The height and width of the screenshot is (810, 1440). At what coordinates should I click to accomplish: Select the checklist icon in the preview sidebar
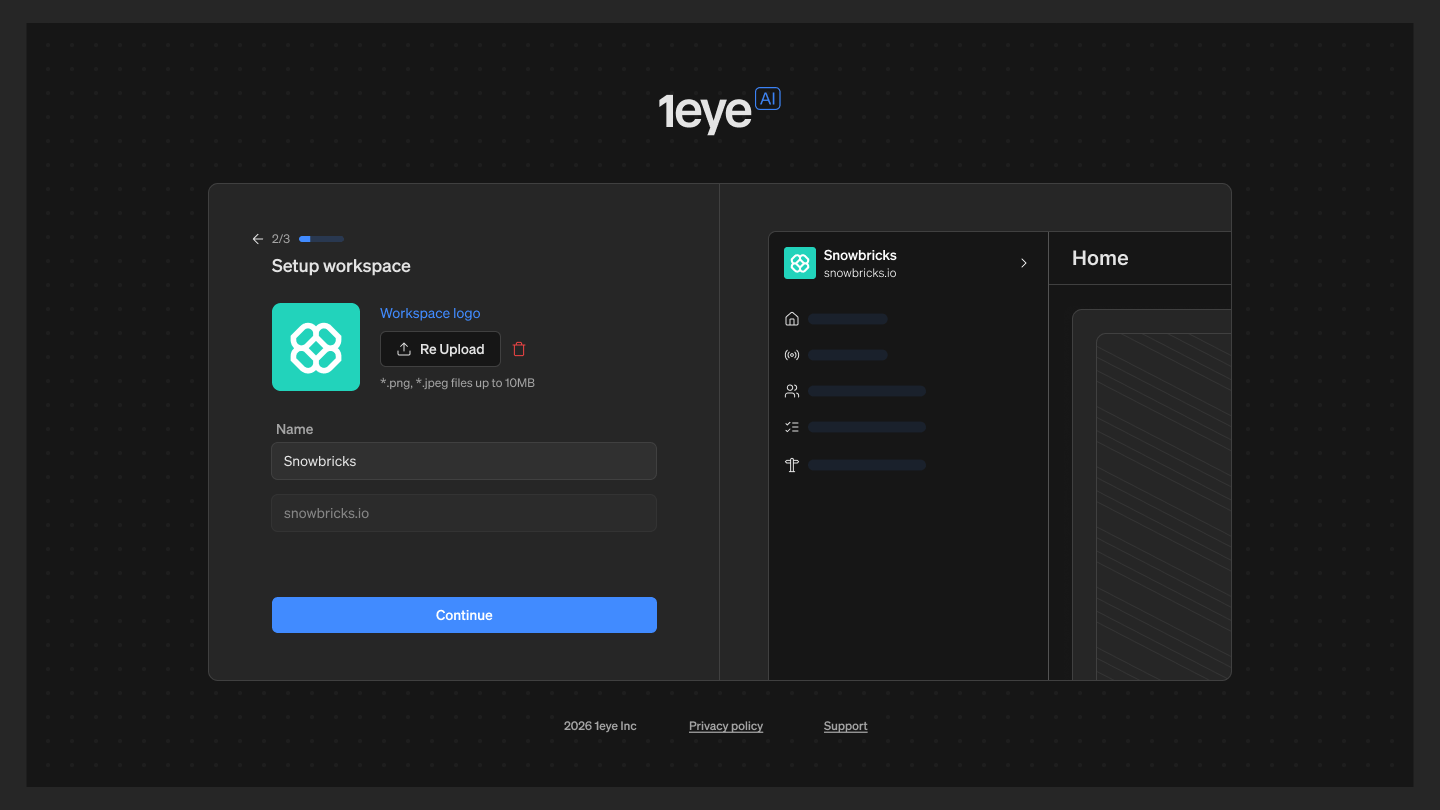coord(792,427)
